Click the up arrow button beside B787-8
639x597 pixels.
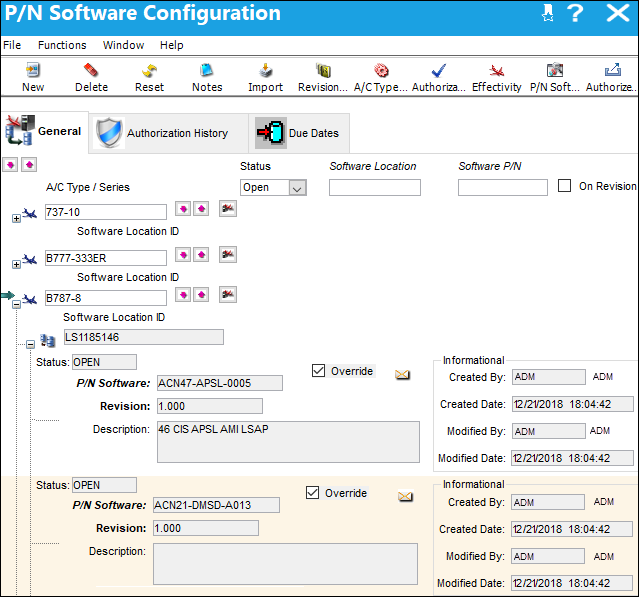[201, 295]
